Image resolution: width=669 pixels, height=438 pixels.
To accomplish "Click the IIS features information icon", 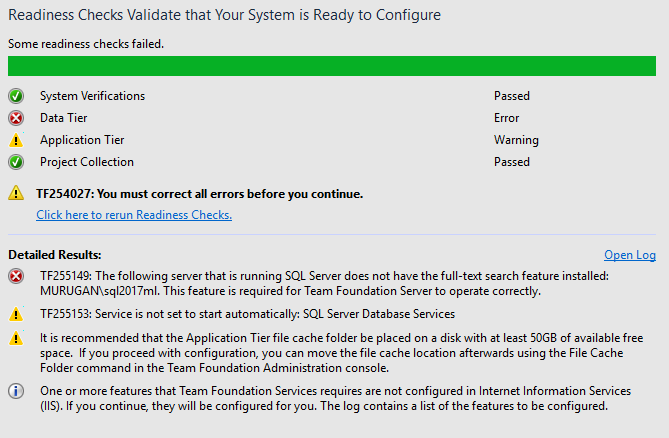I will (x=15, y=391).
